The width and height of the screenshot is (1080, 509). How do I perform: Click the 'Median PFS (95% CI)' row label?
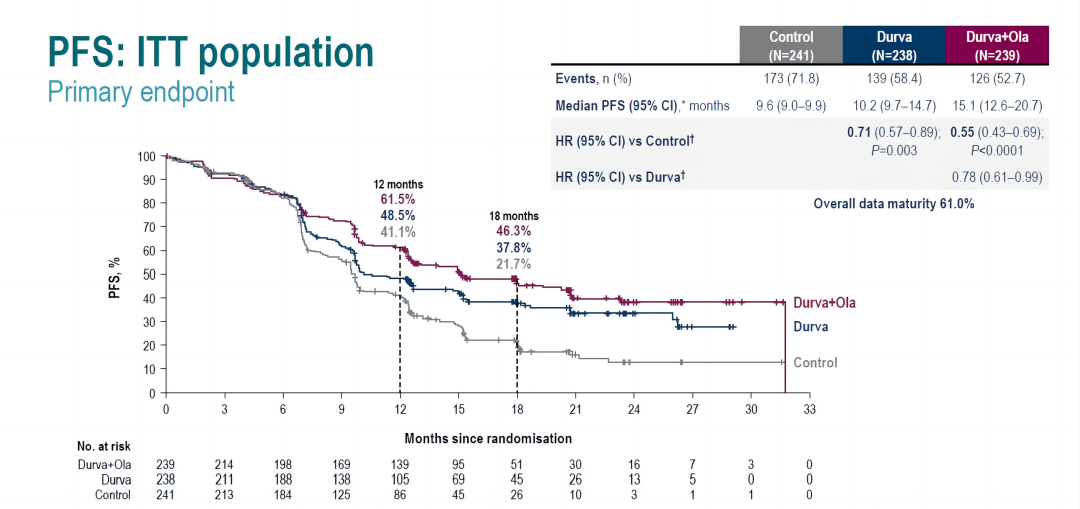click(642, 106)
